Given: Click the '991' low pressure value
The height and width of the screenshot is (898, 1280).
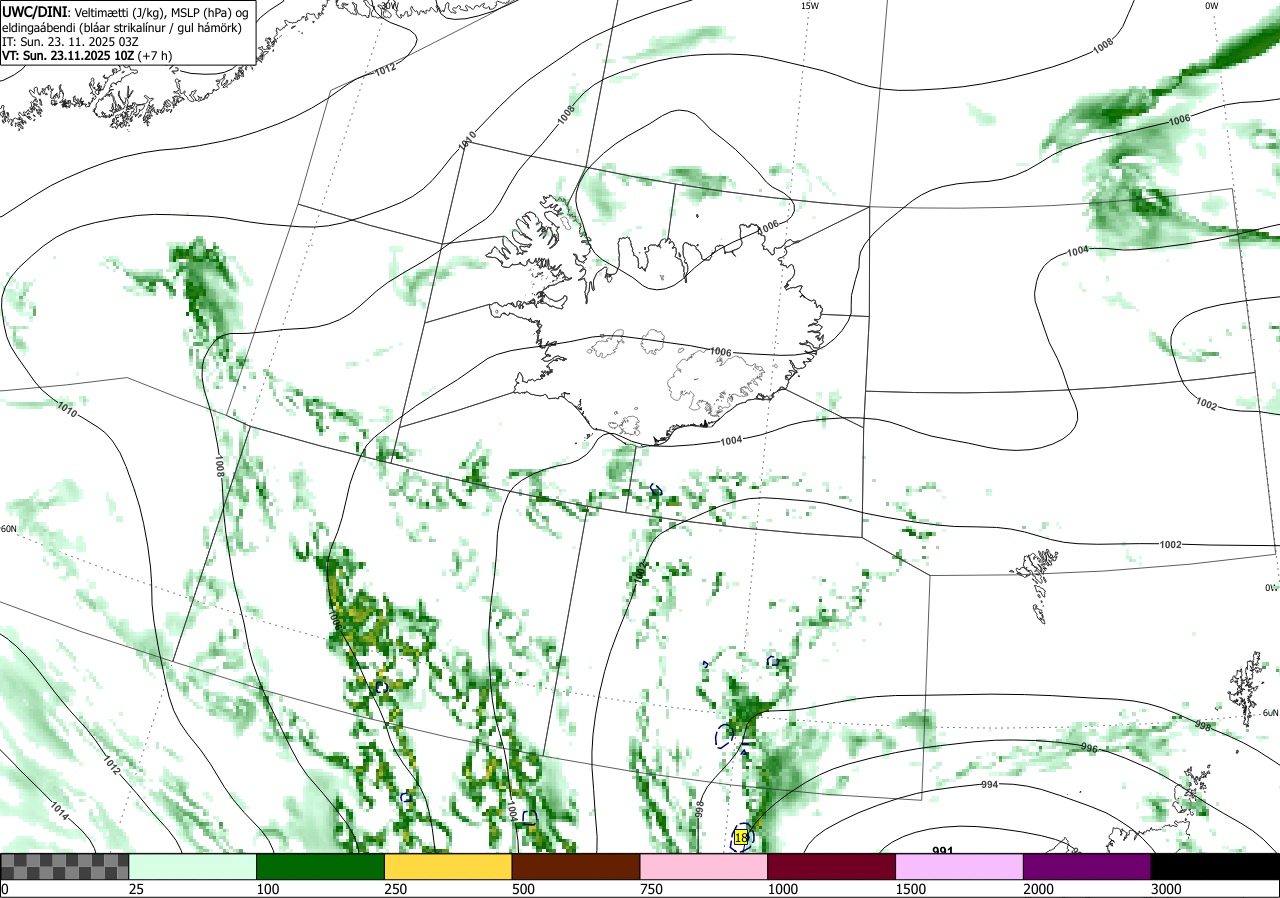Looking at the screenshot, I should click(942, 852).
